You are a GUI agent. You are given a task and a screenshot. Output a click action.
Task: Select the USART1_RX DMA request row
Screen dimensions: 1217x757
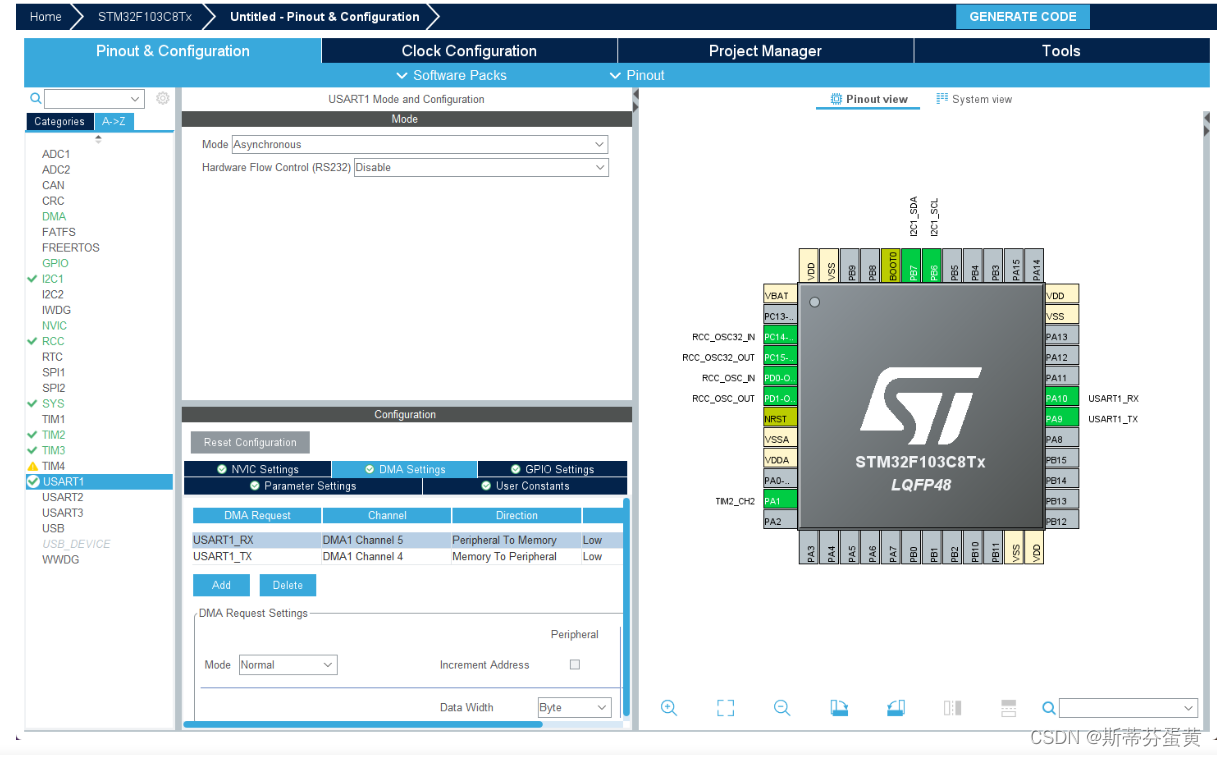pyautogui.click(x=407, y=540)
